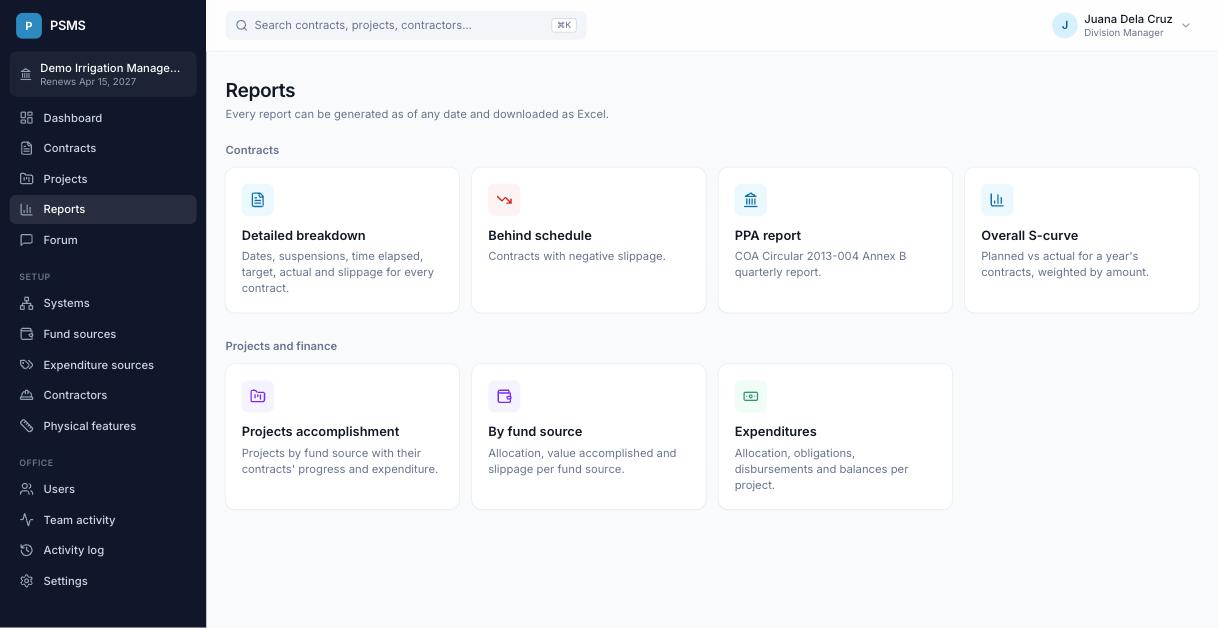The height and width of the screenshot is (628, 1218).
Task: Open the Projects accomplishment report title
Action: click(x=321, y=432)
